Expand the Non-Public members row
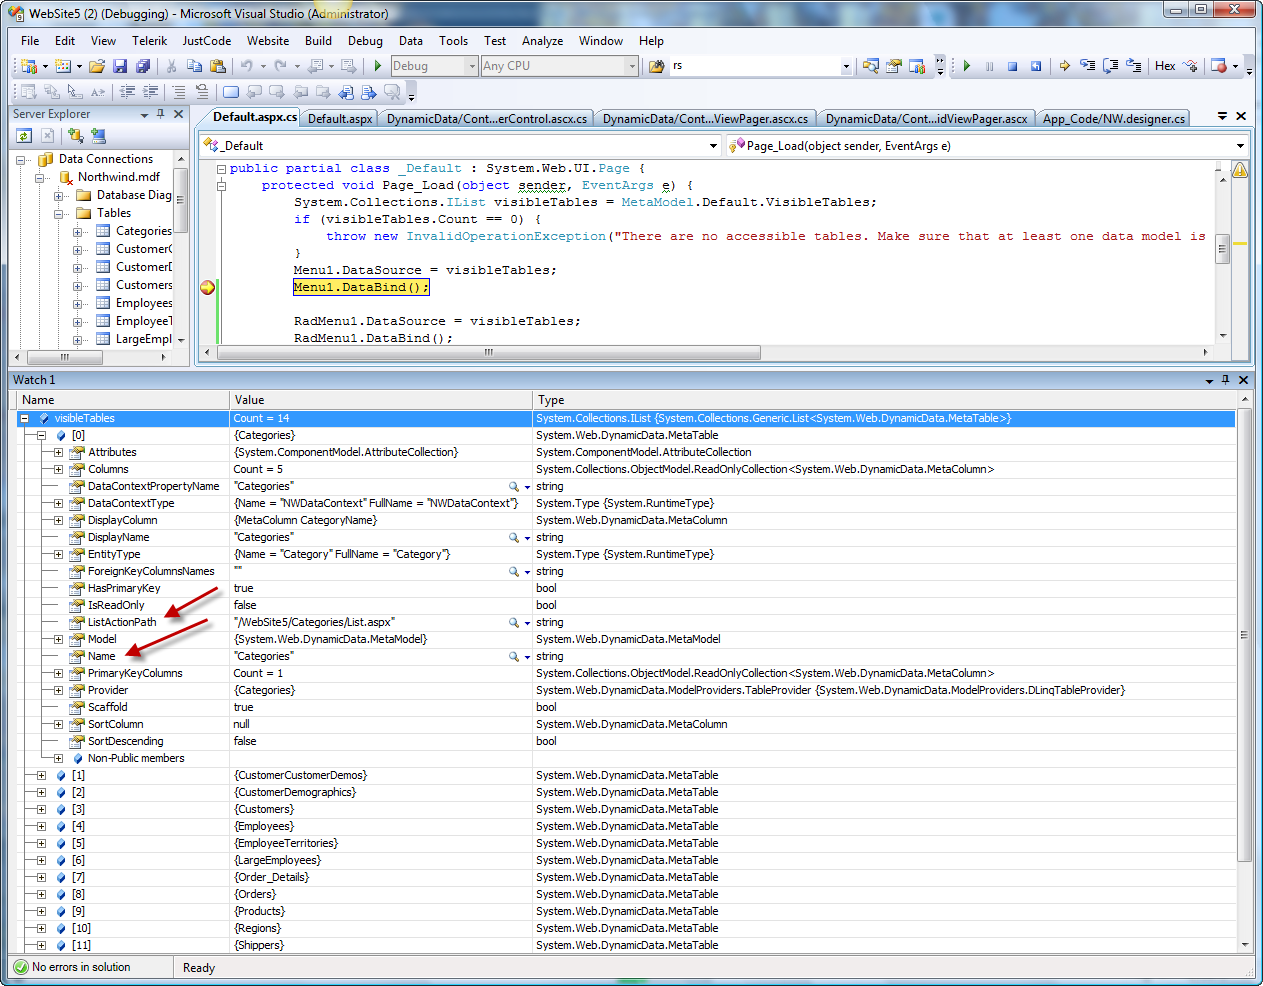The height and width of the screenshot is (986, 1263). tap(58, 759)
